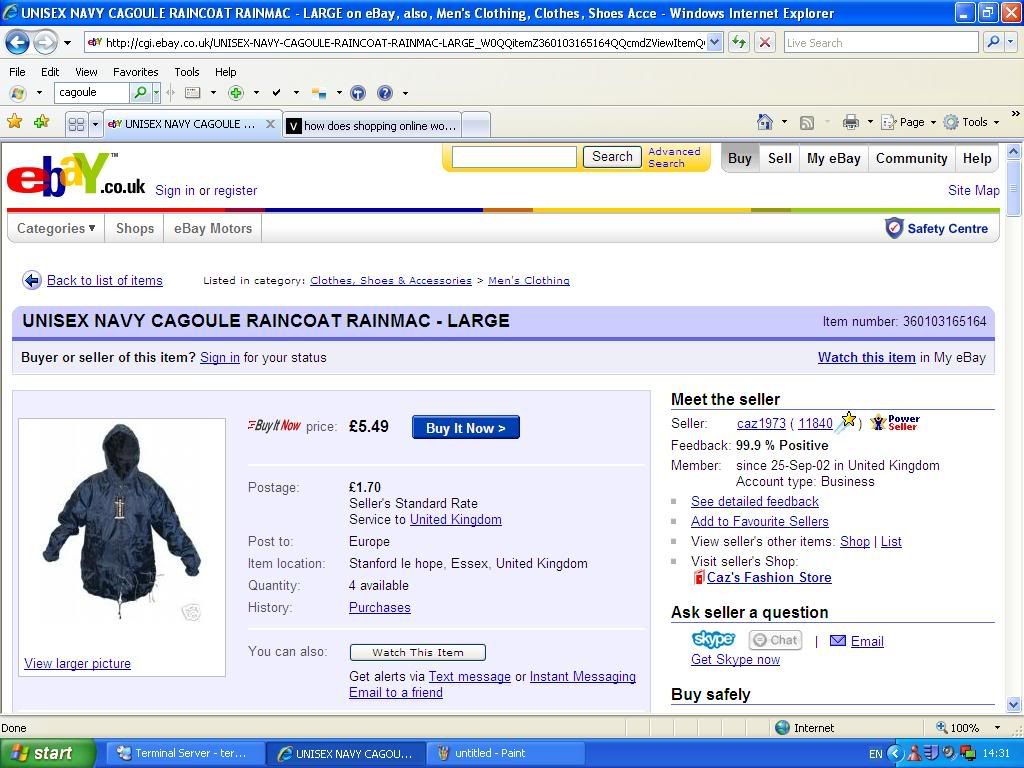
Task: Click the Back to list blue arrow icon
Action: click(x=31, y=280)
